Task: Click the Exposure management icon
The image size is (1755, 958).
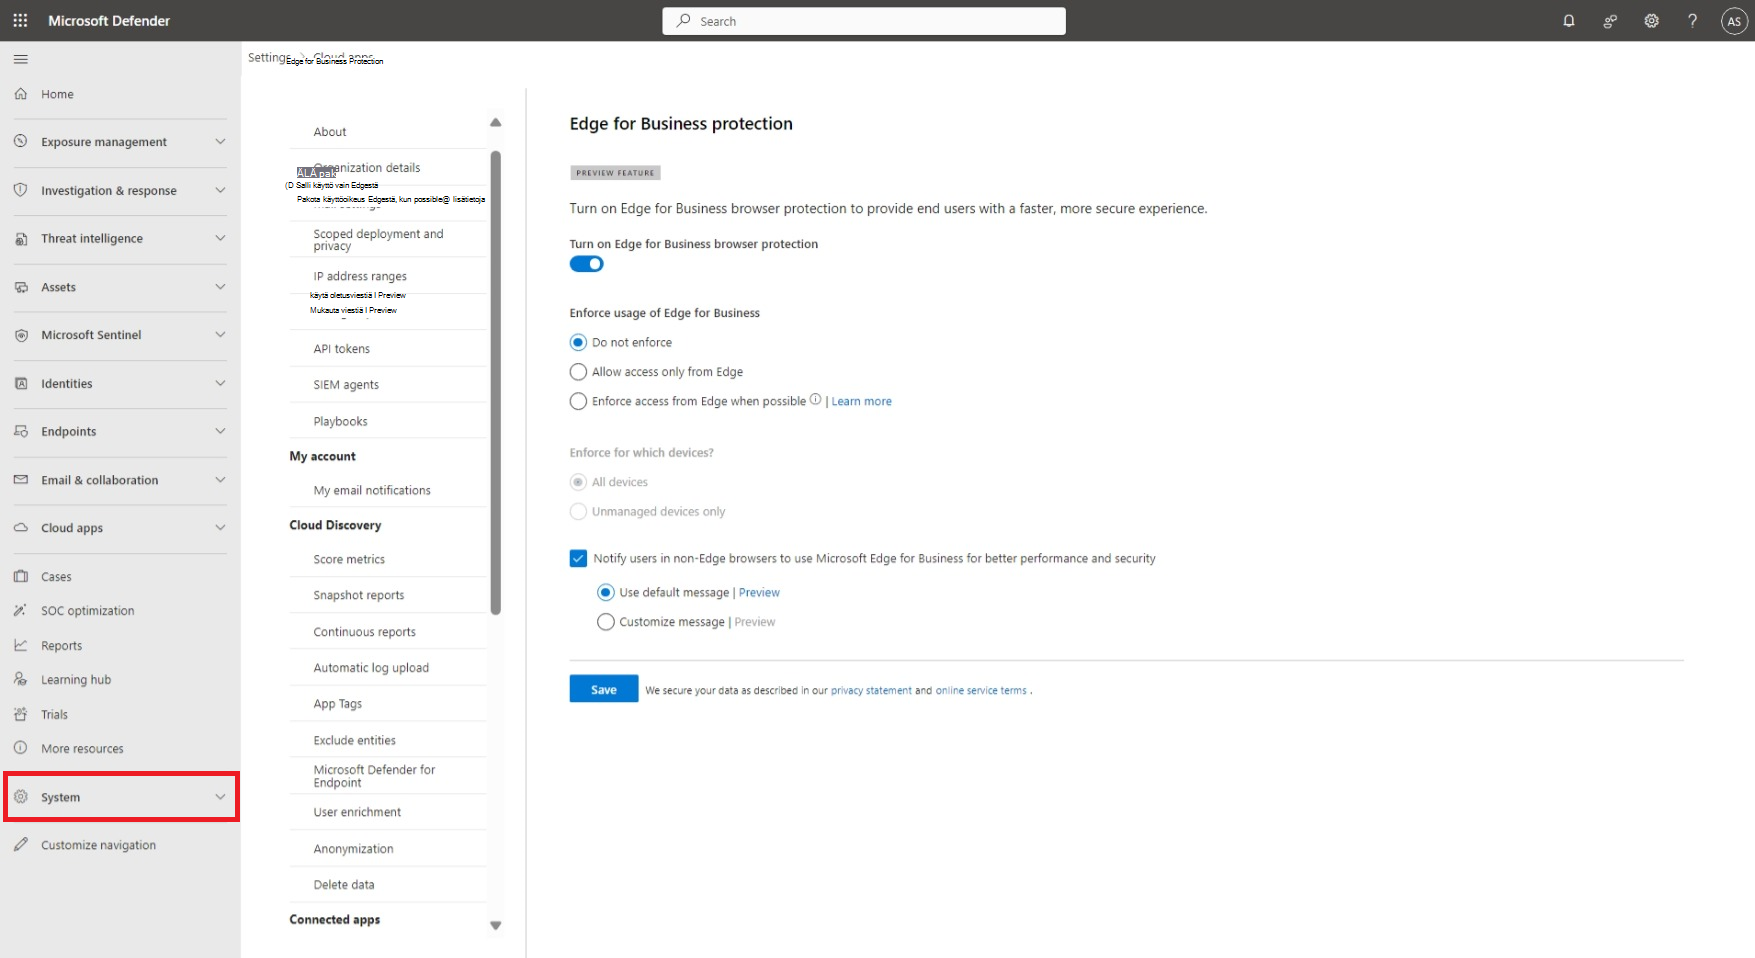Action: click(20, 142)
